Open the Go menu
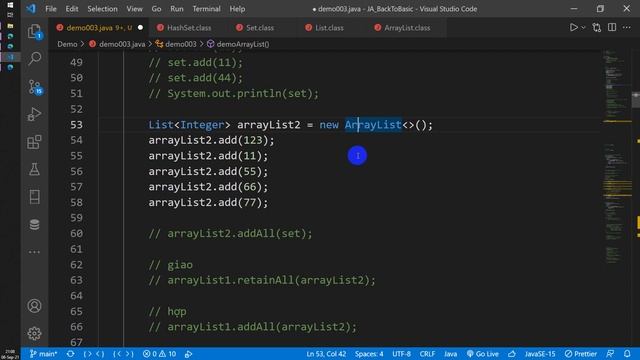Image resolution: width=640 pixels, height=360 pixels. [156, 9]
